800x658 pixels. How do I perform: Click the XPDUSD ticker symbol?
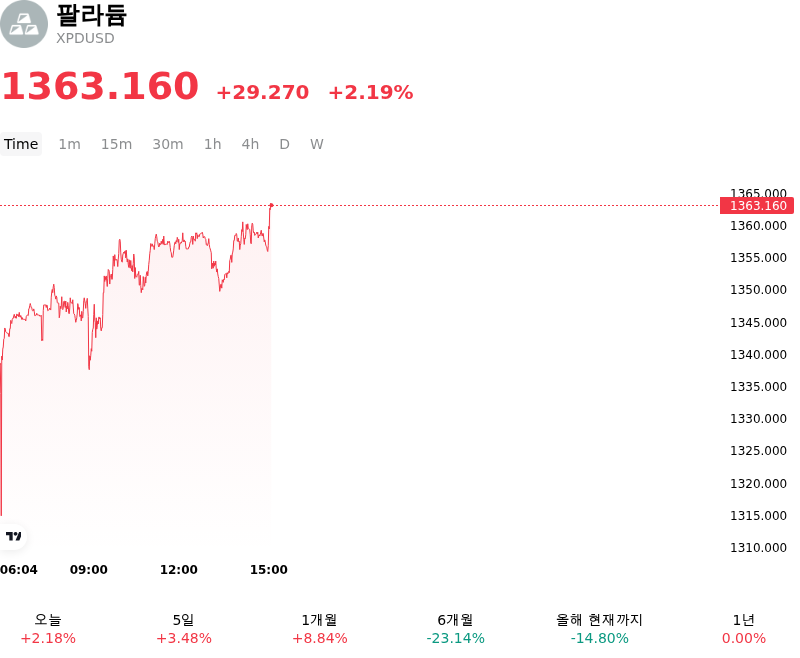coord(85,38)
